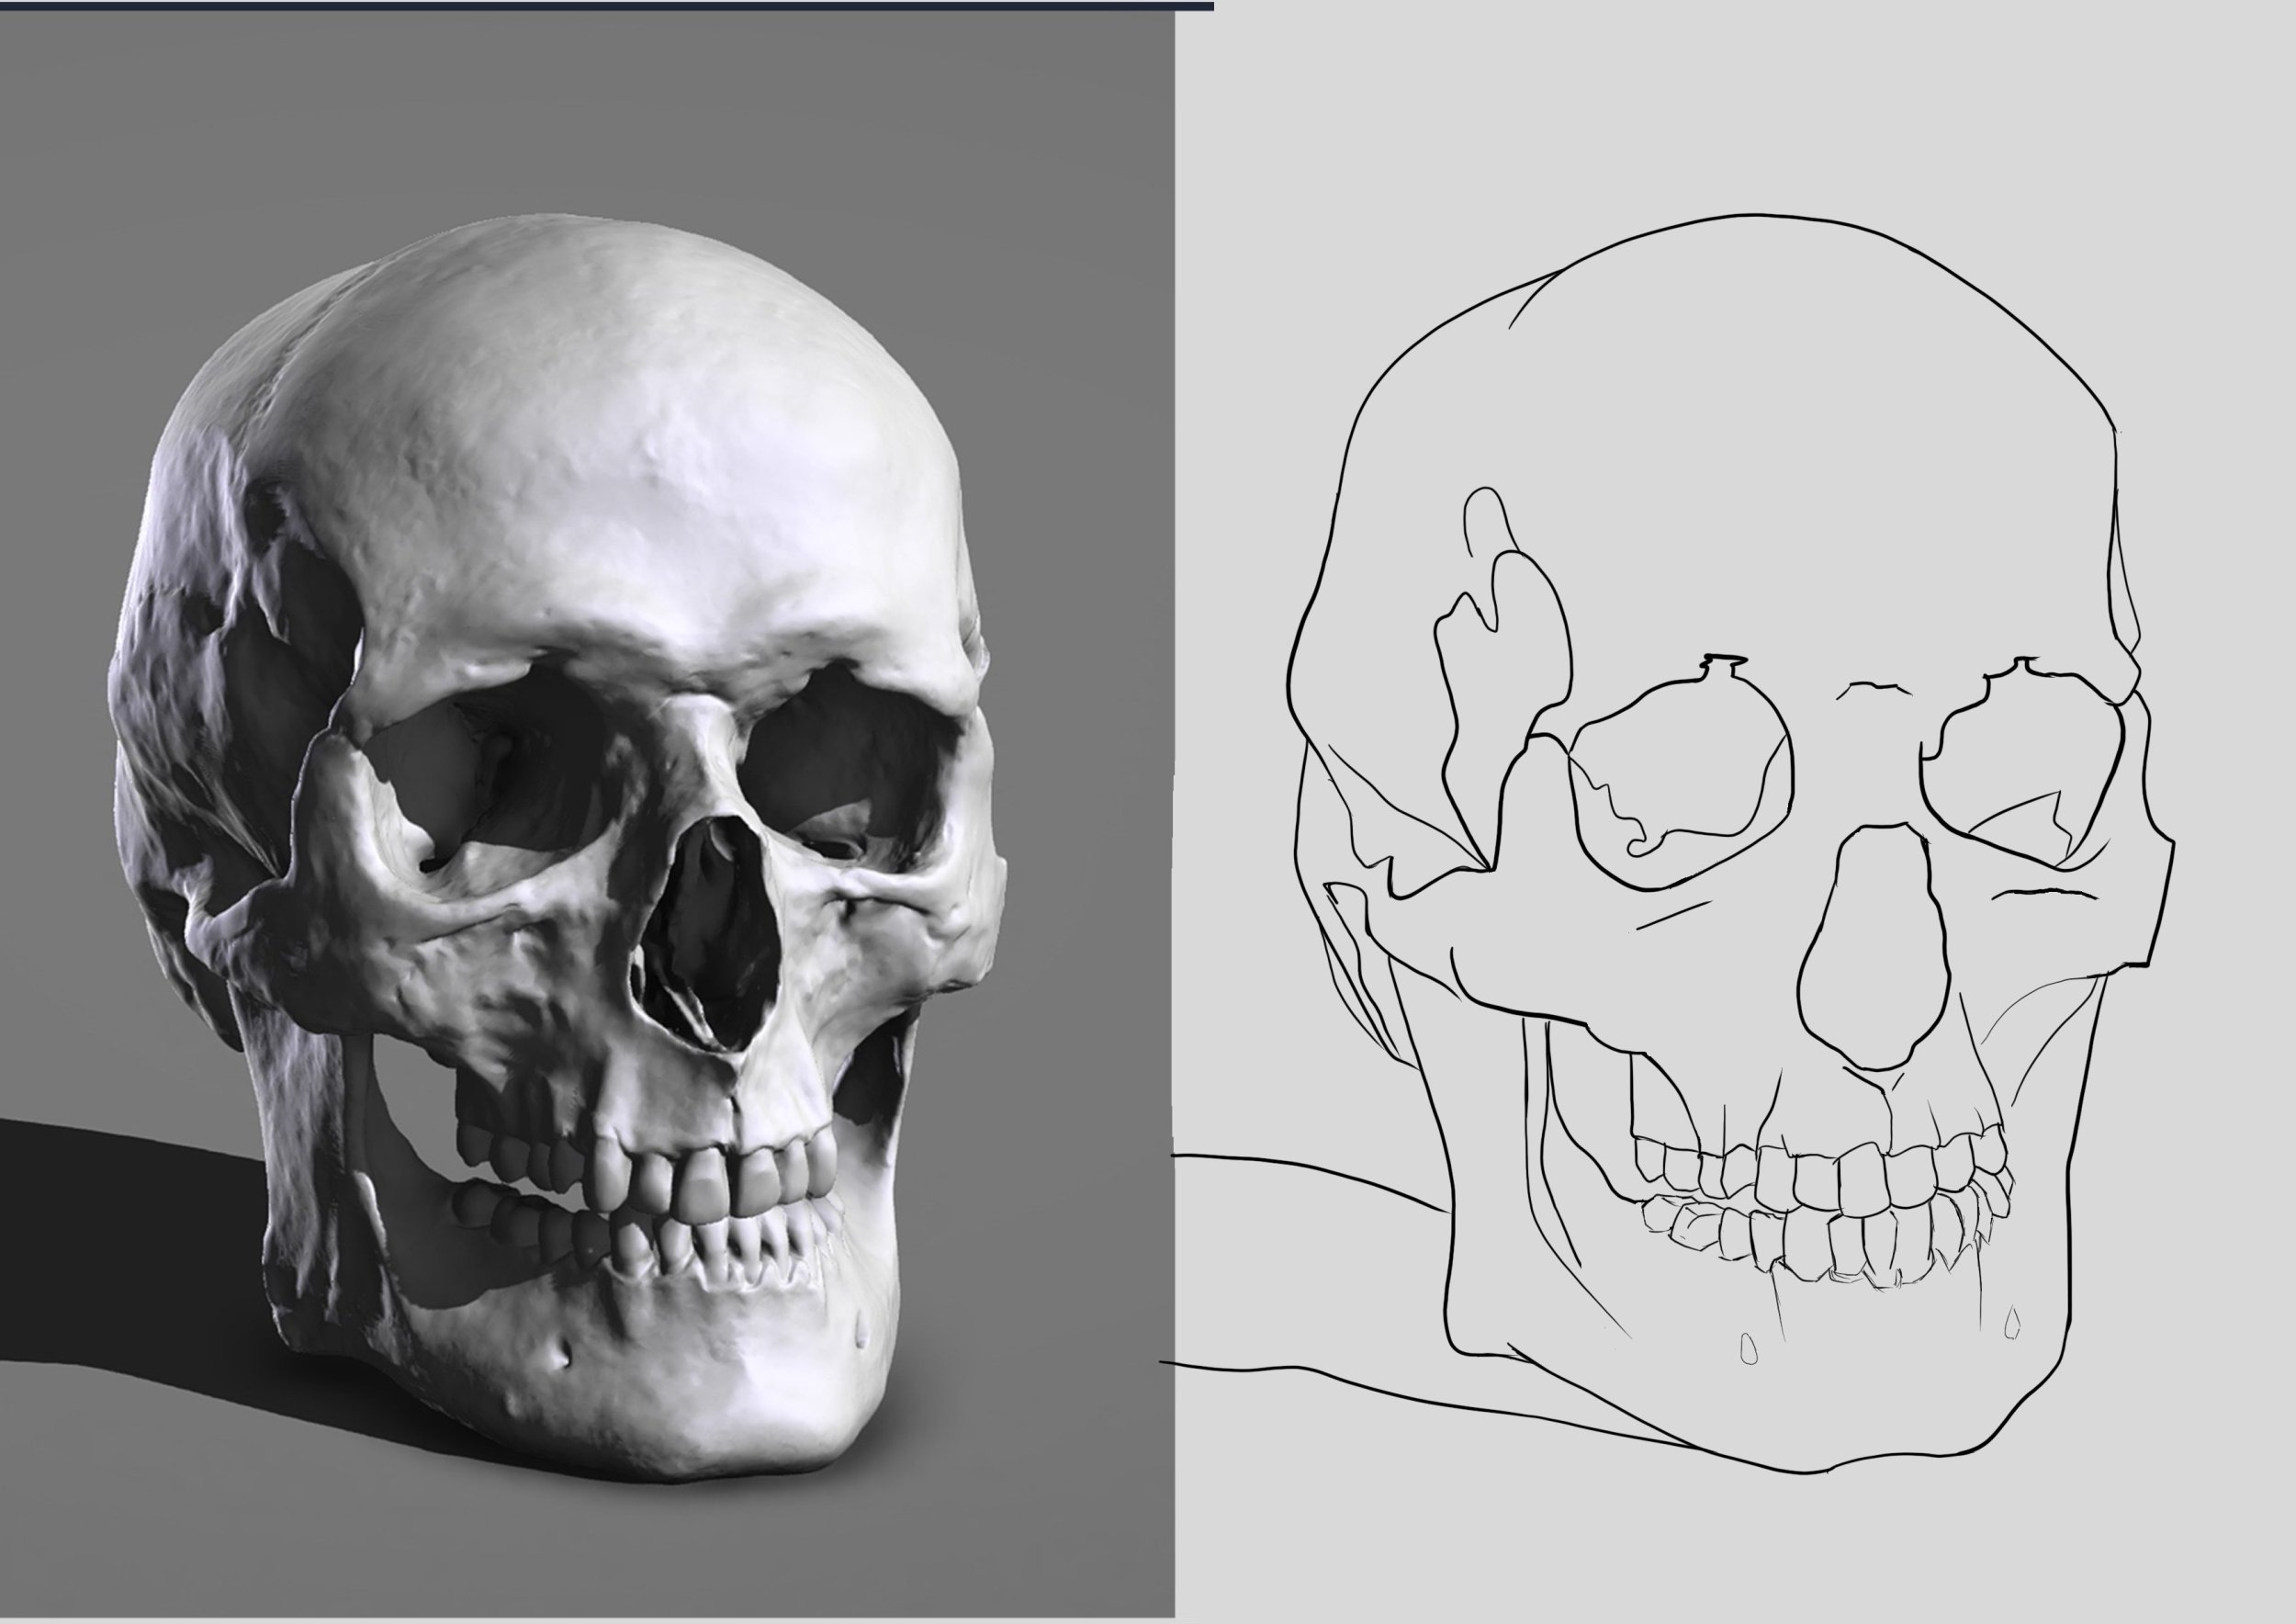Click the nasal opening in line drawing
The image size is (2296, 1624).
tap(1875, 950)
